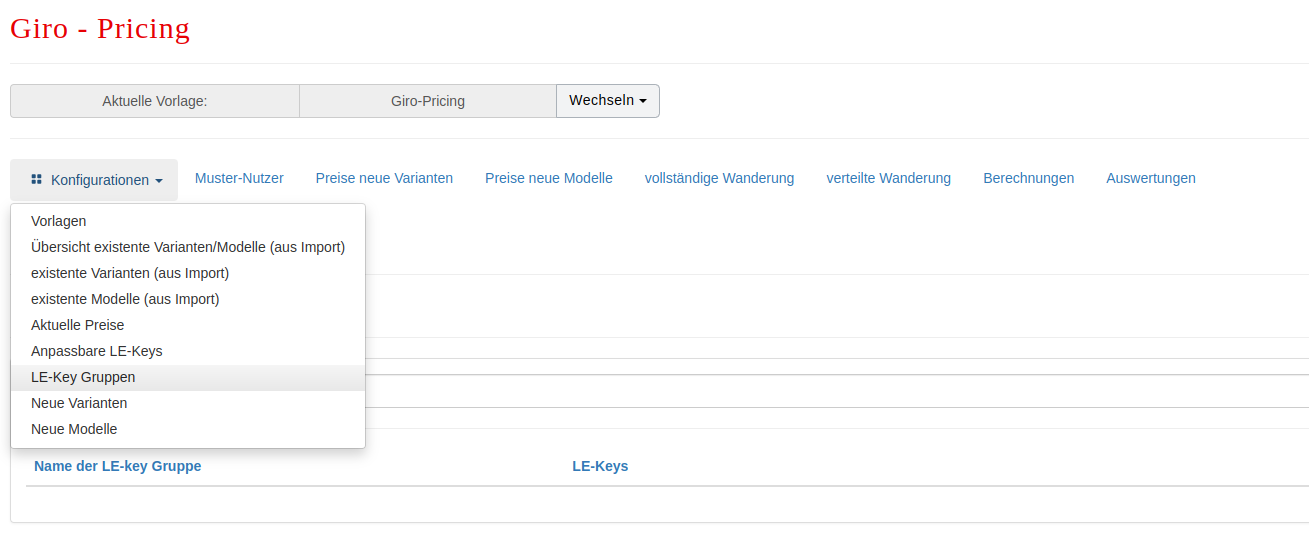Switch to the Muster-Nutzer tab
The image size is (1309, 551).
tap(239, 178)
